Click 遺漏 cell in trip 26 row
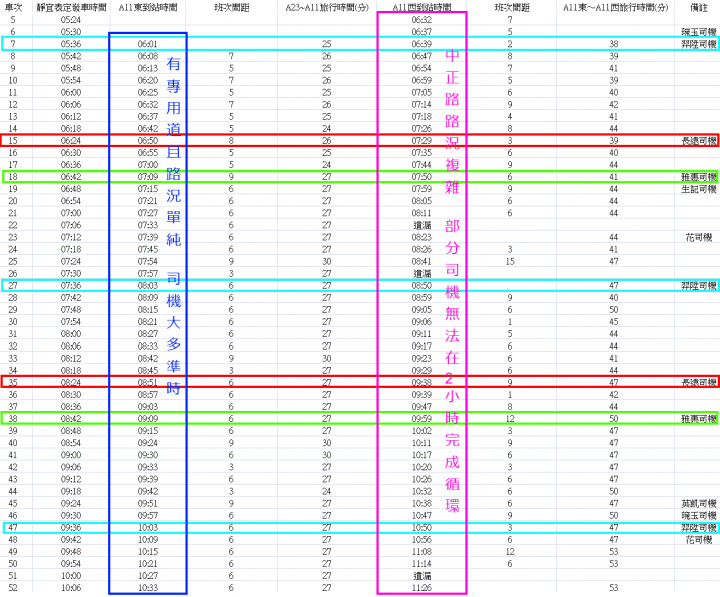The height and width of the screenshot is (597, 720). coord(422,274)
